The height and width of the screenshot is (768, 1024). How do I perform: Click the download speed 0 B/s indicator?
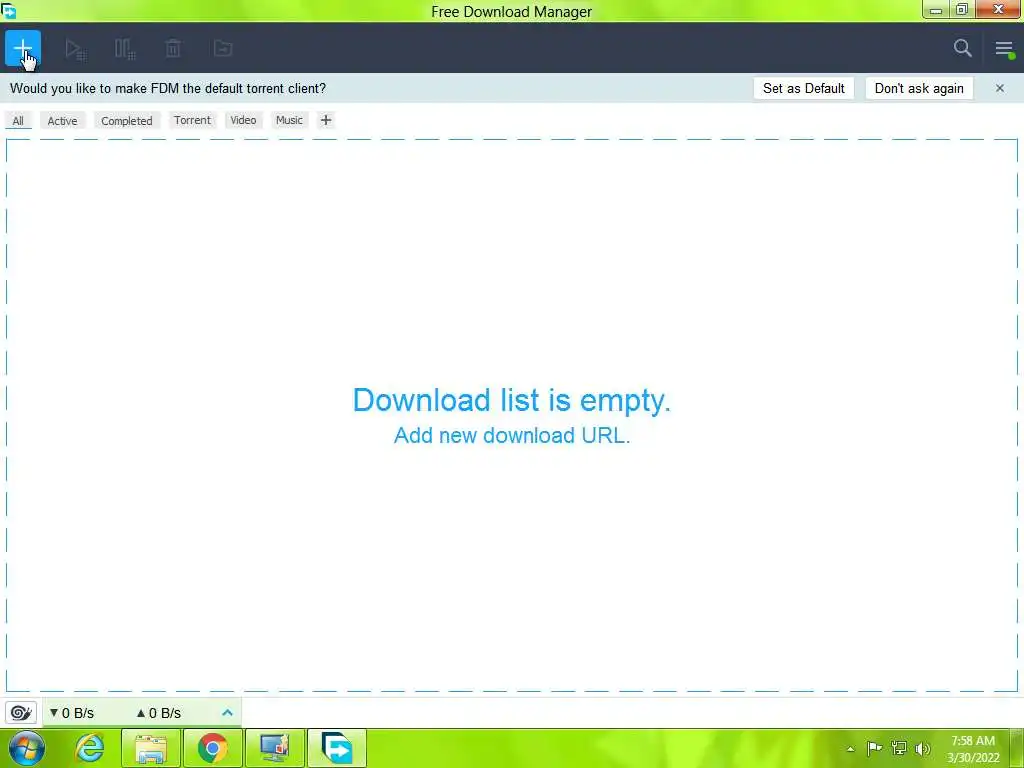72,713
